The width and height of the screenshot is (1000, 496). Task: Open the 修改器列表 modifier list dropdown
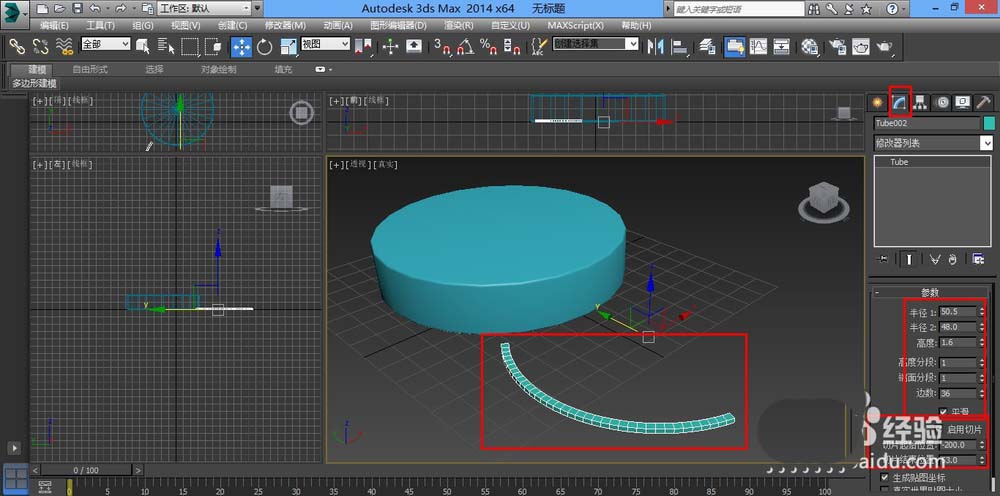click(x=934, y=143)
